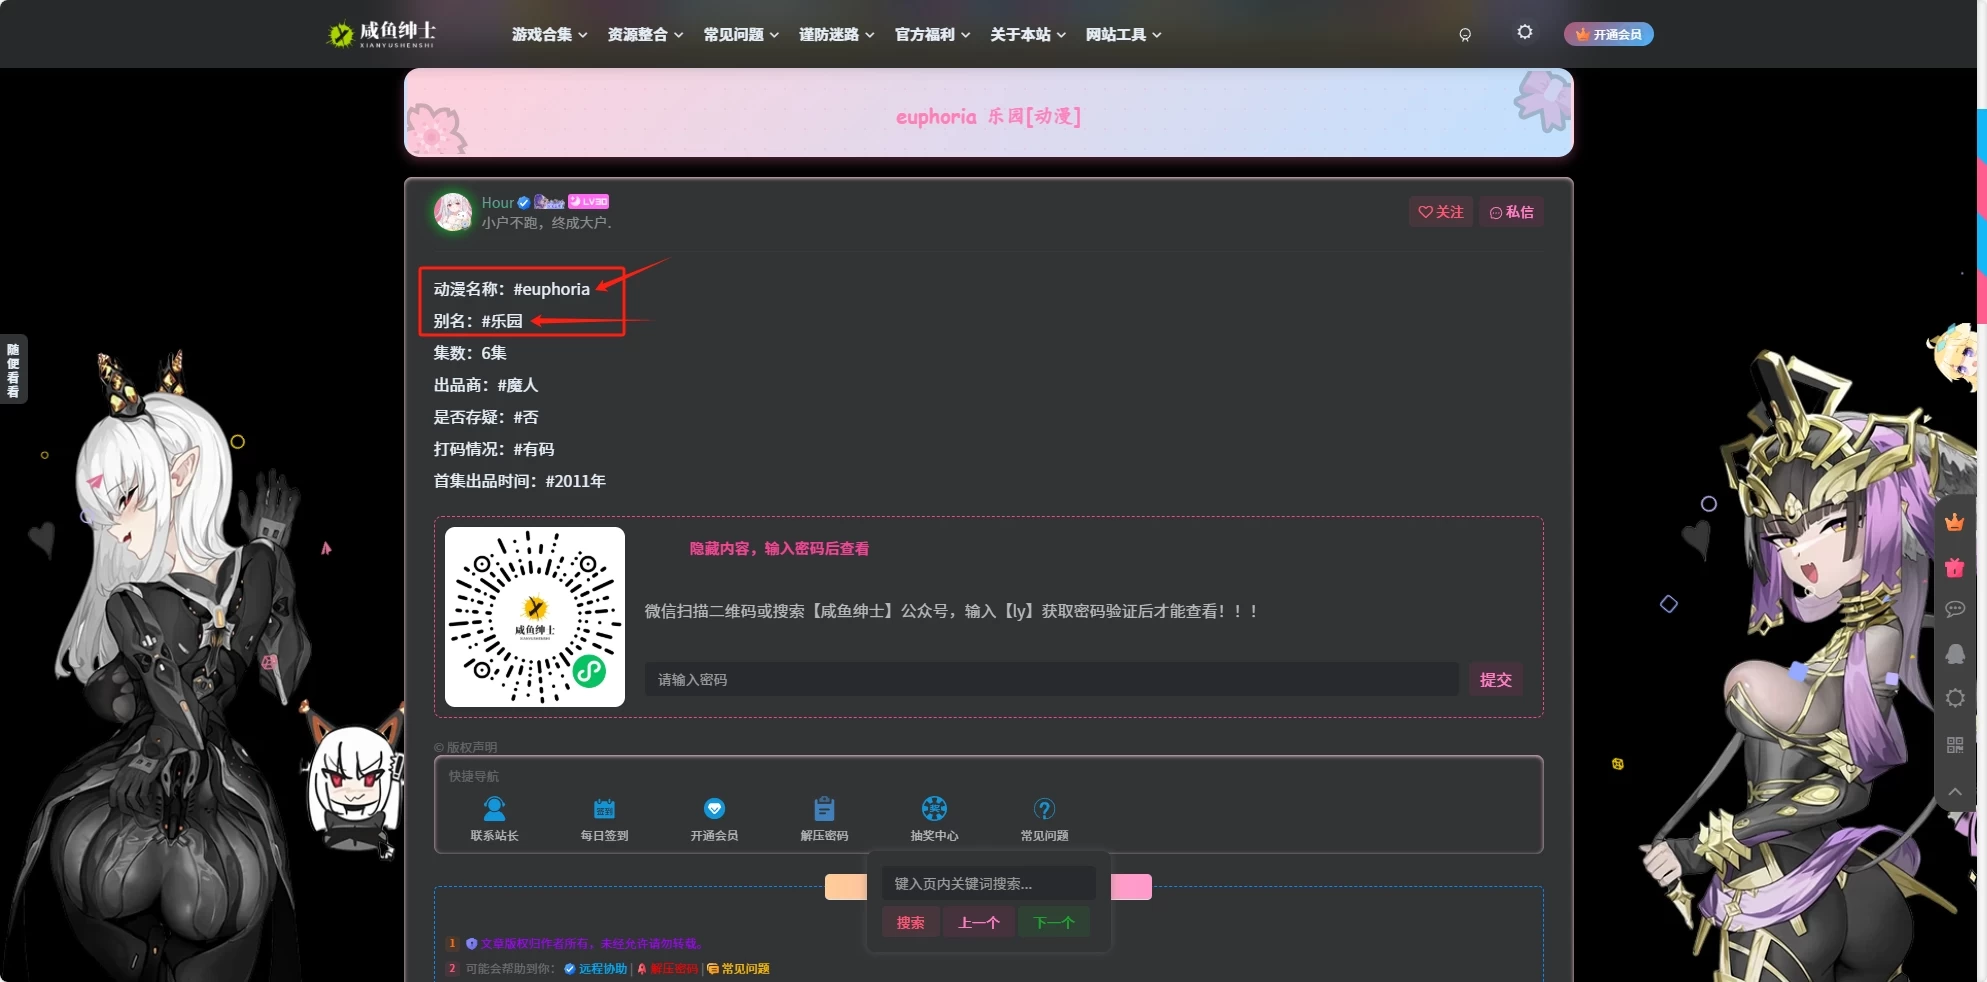Expand the 网站工具 menu
This screenshot has width=1987, height=982.
point(1123,35)
